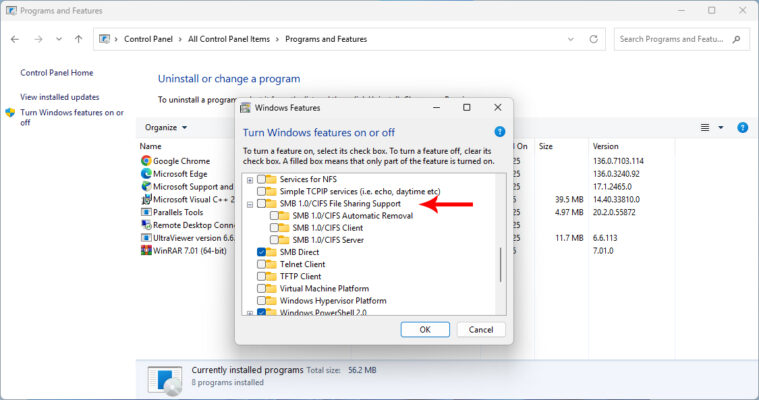Click the SMB Direct folder icon

(271, 252)
